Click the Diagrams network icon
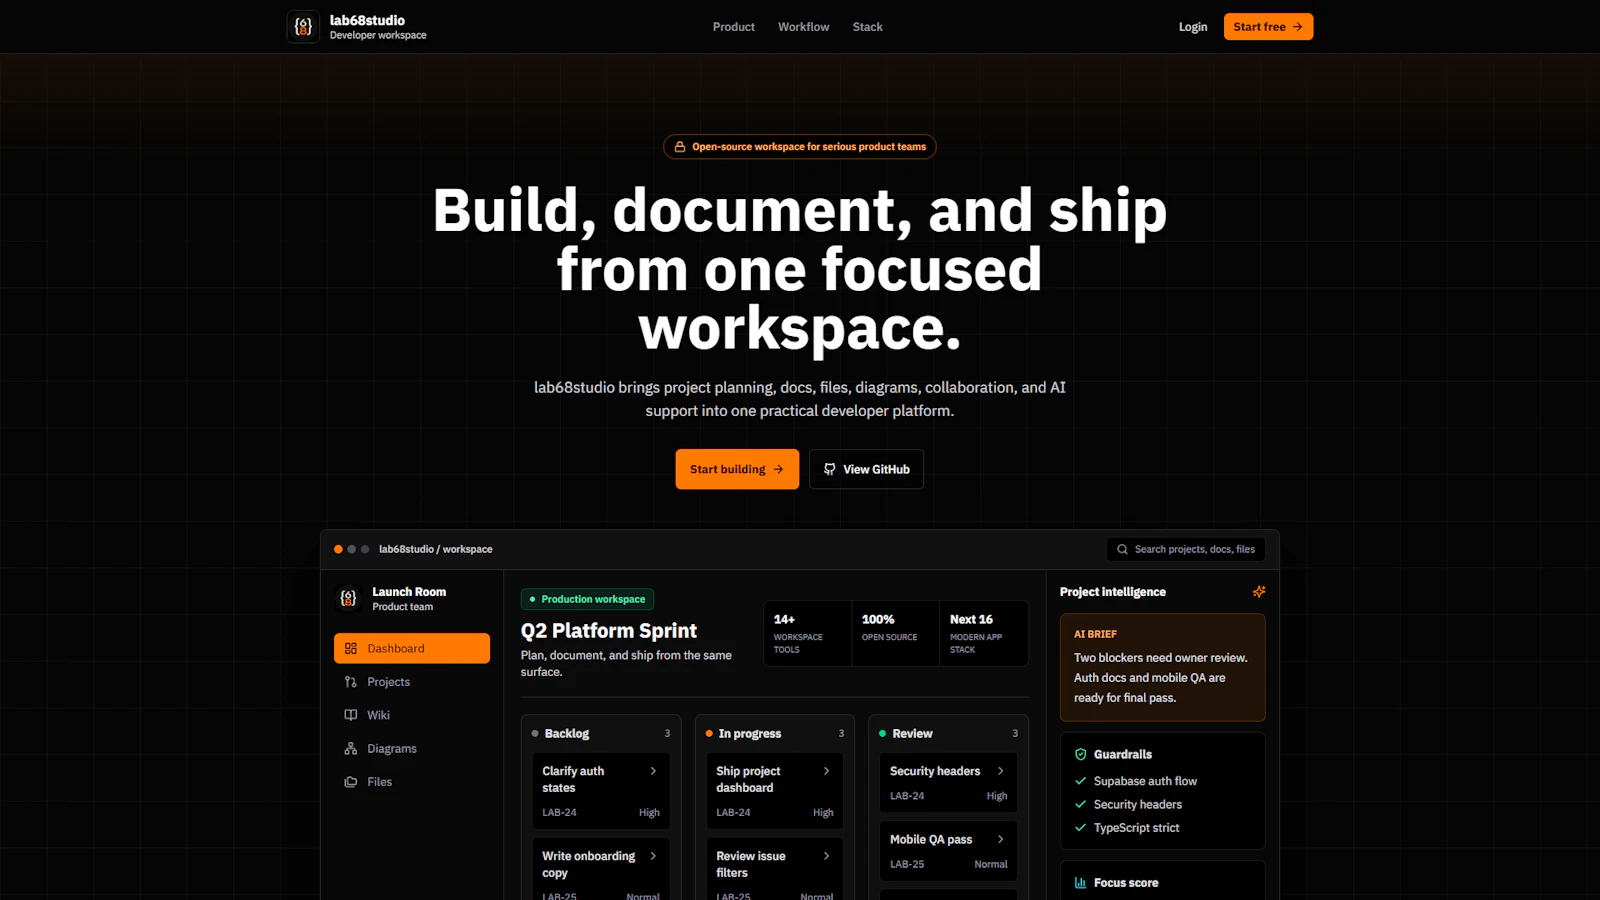The height and width of the screenshot is (900, 1600). [351, 748]
